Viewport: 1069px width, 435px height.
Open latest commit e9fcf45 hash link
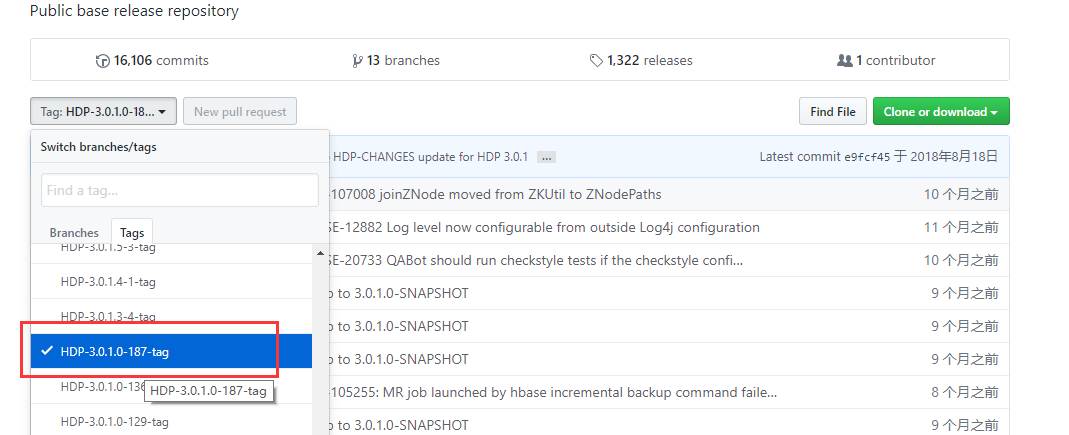(866, 157)
